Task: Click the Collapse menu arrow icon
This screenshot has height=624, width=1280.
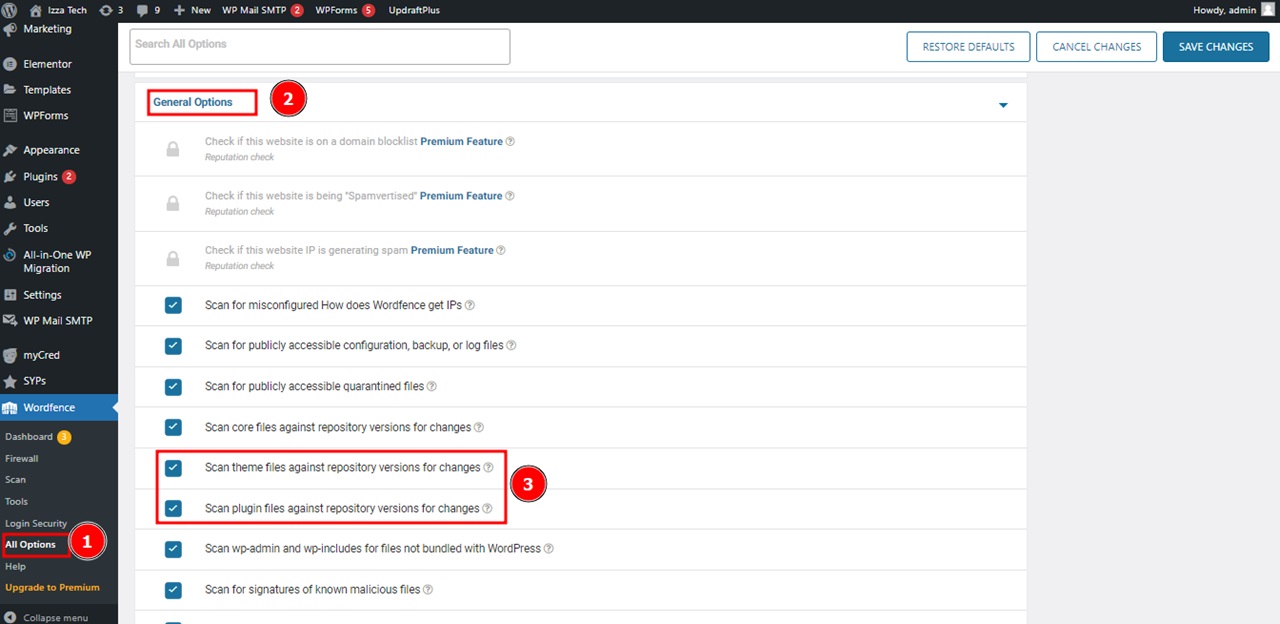Action: (x=10, y=618)
